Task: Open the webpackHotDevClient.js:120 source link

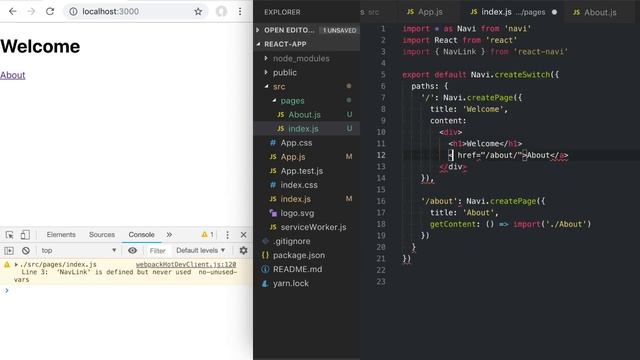Action: pyautogui.click(x=186, y=264)
